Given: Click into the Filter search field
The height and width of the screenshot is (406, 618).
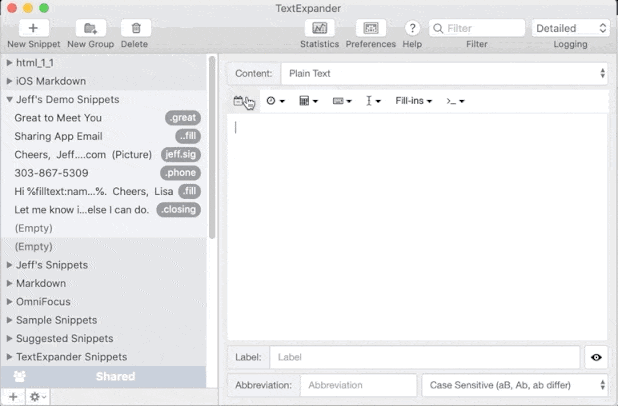Looking at the screenshot, I should (x=477, y=28).
